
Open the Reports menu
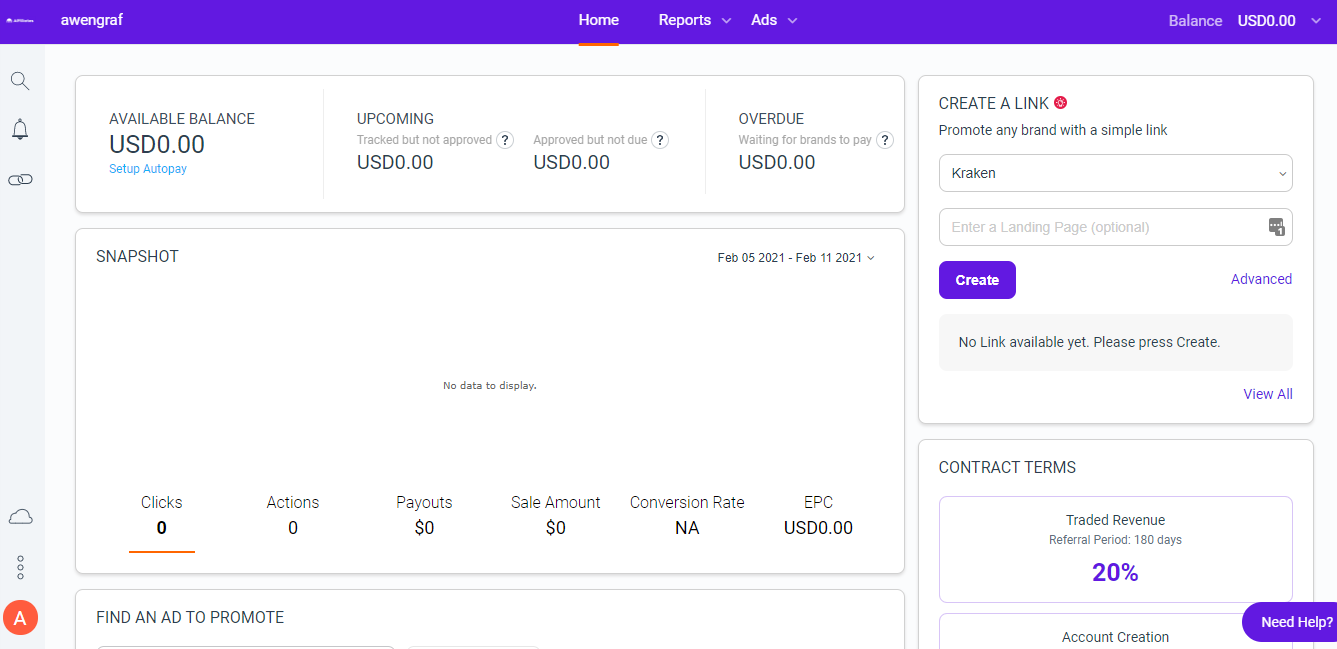[x=694, y=21]
